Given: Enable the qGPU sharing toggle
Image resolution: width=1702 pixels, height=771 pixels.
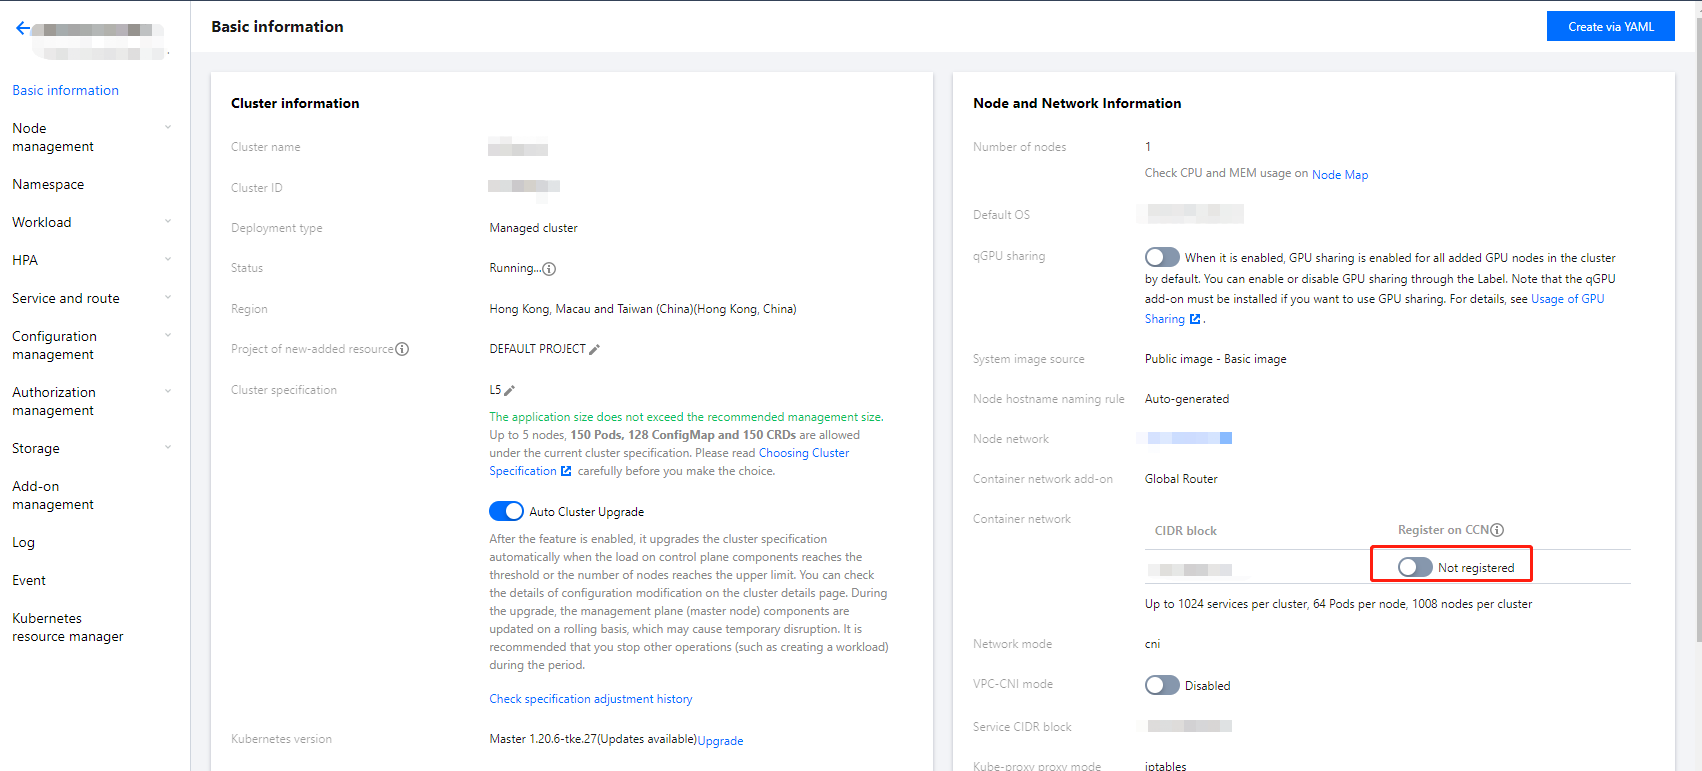Looking at the screenshot, I should (x=1162, y=257).
